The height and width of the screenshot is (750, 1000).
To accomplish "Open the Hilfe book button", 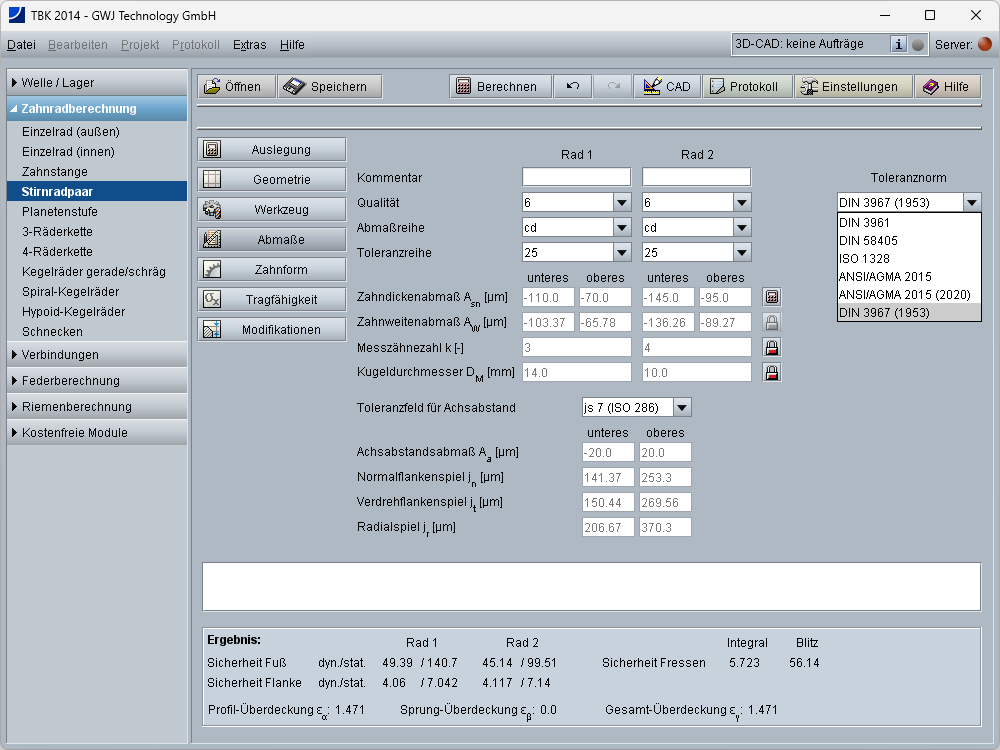I will coord(945,87).
